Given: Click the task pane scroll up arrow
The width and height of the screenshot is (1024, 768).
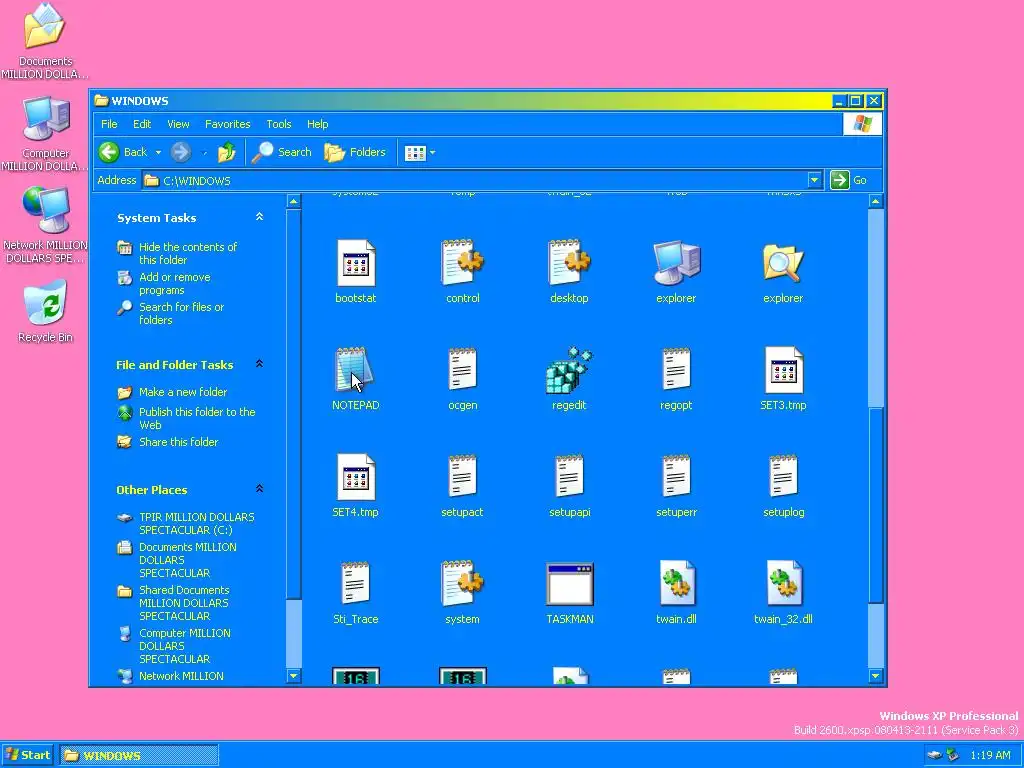Looking at the screenshot, I should (293, 201).
